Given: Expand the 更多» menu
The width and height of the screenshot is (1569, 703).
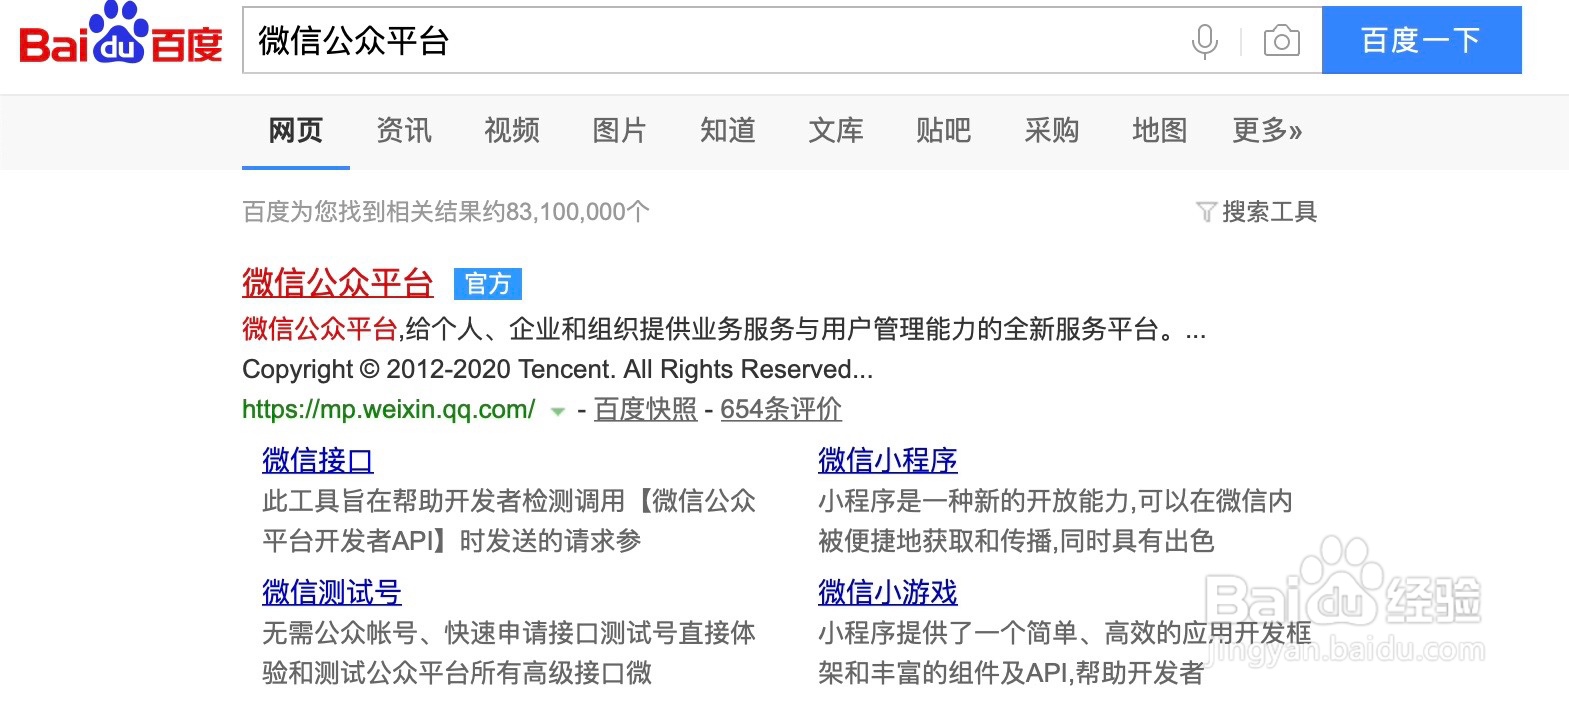Looking at the screenshot, I should tap(1267, 130).
